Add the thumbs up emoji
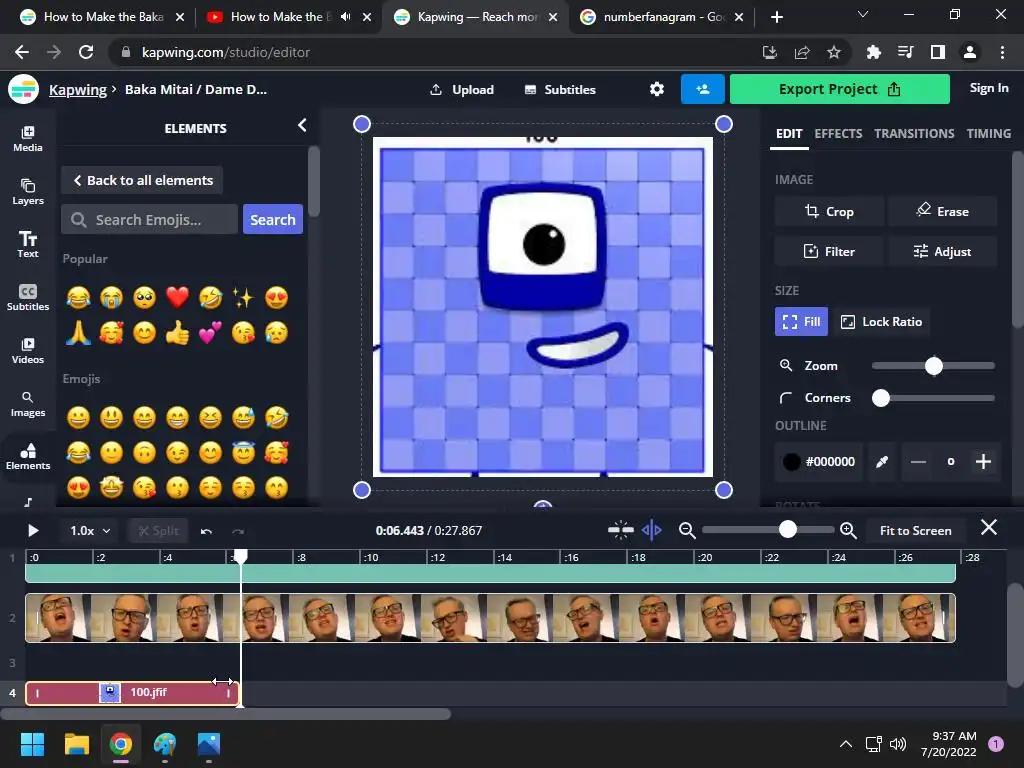 point(177,333)
